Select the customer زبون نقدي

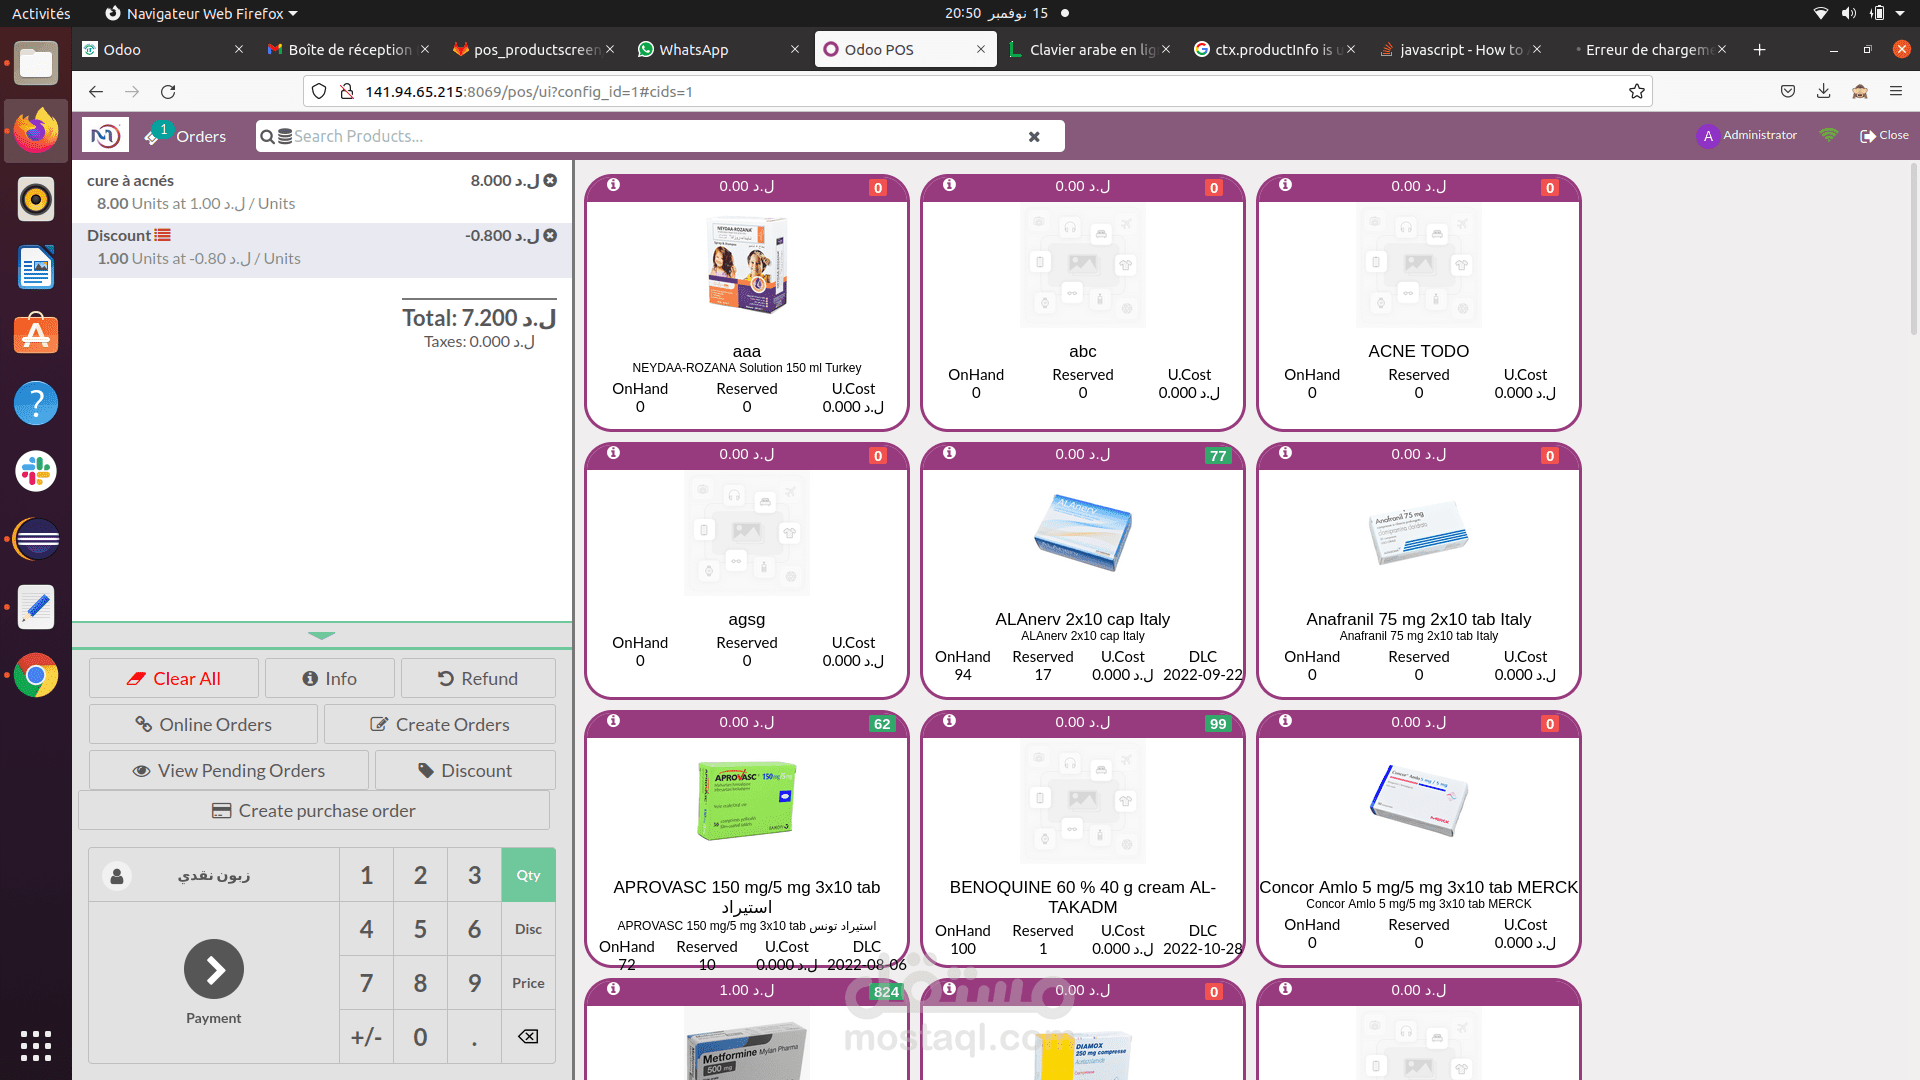click(214, 875)
